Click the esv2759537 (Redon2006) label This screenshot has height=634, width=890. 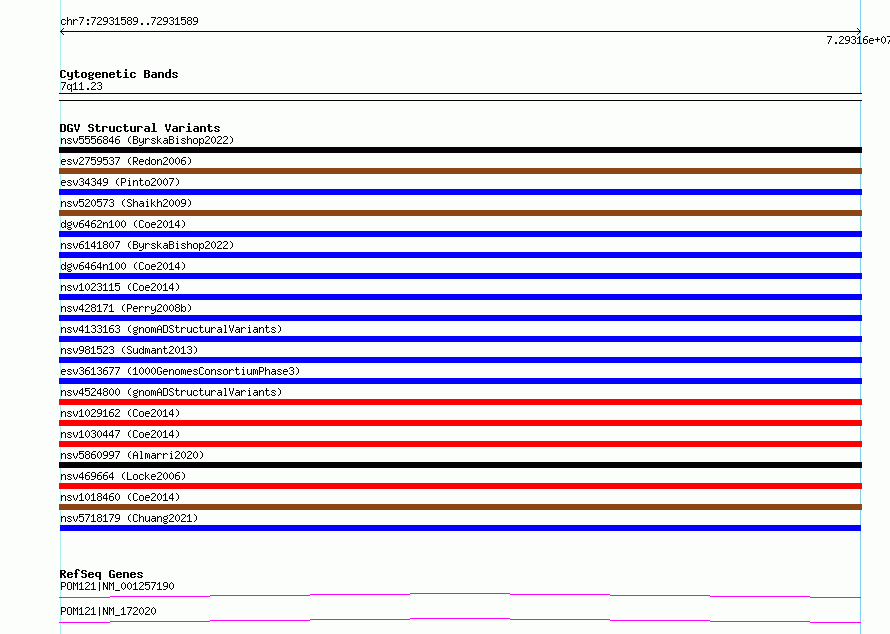(x=126, y=161)
